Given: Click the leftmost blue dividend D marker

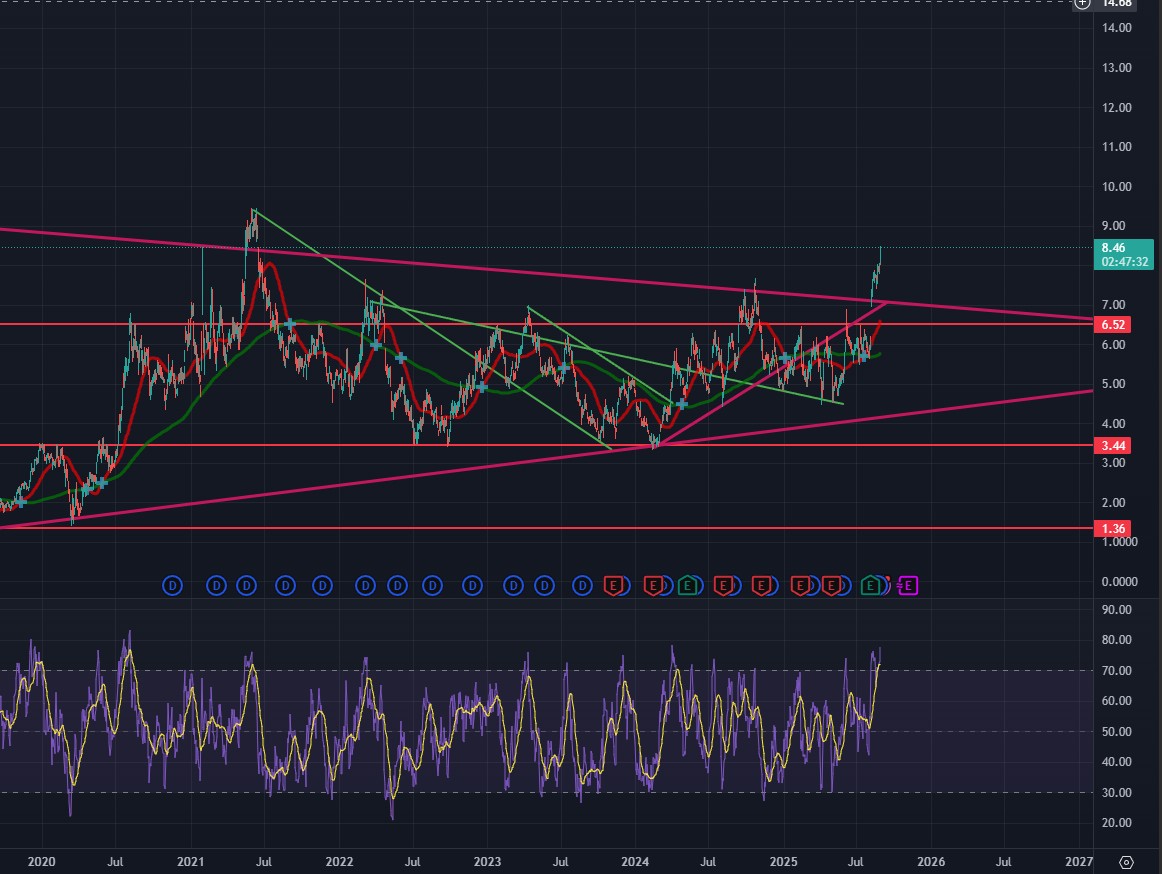Looking at the screenshot, I should coord(172,585).
